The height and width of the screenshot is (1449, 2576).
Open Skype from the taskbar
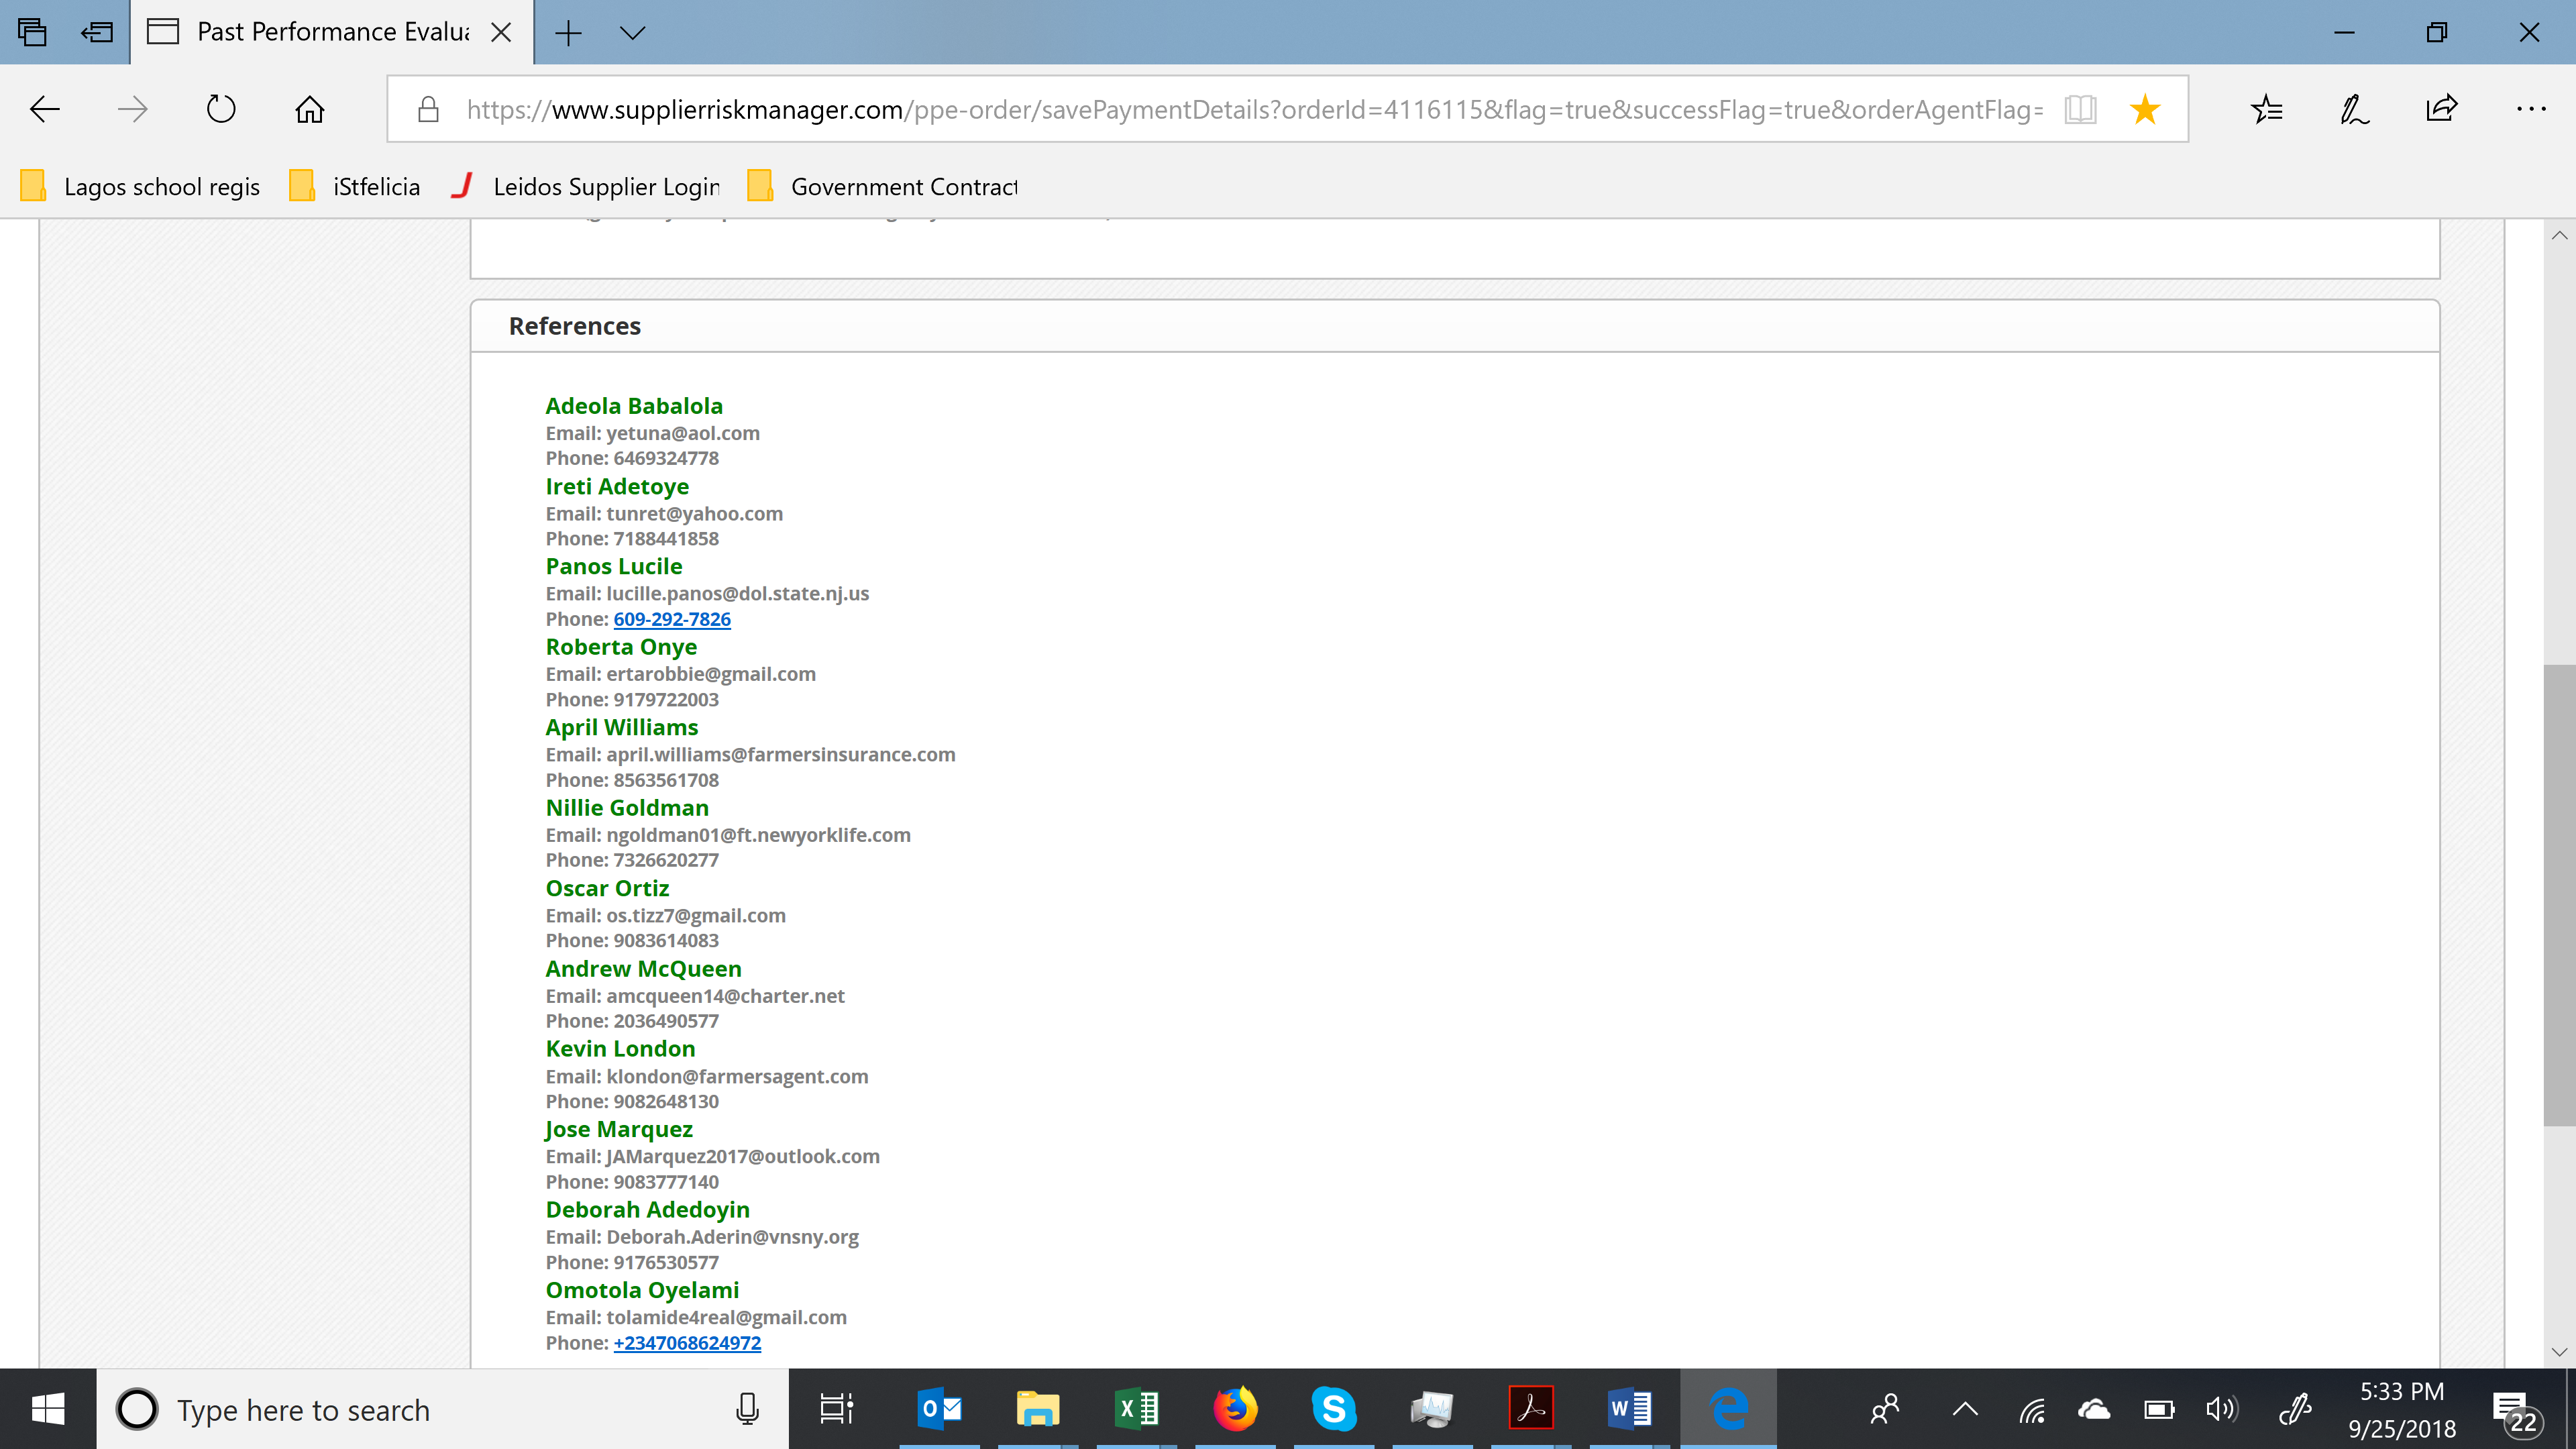(x=1334, y=1409)
